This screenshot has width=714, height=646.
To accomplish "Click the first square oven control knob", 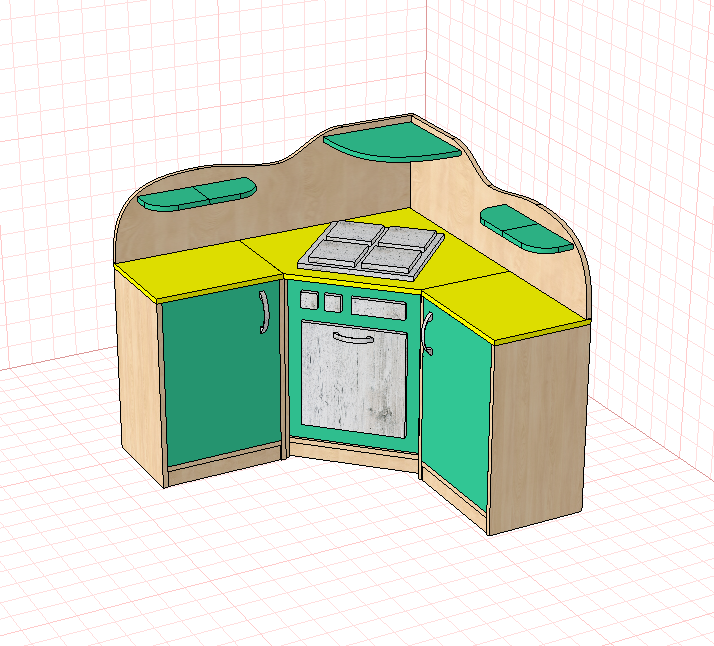I will tap(309, 300).
